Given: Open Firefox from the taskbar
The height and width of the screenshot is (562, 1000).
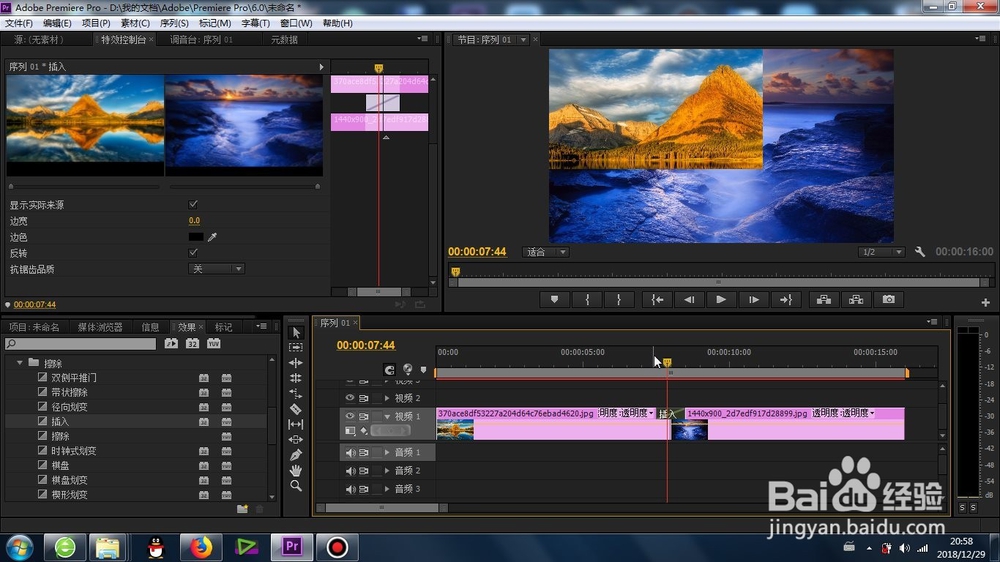Looking at the screenshot, I should 200,547.
